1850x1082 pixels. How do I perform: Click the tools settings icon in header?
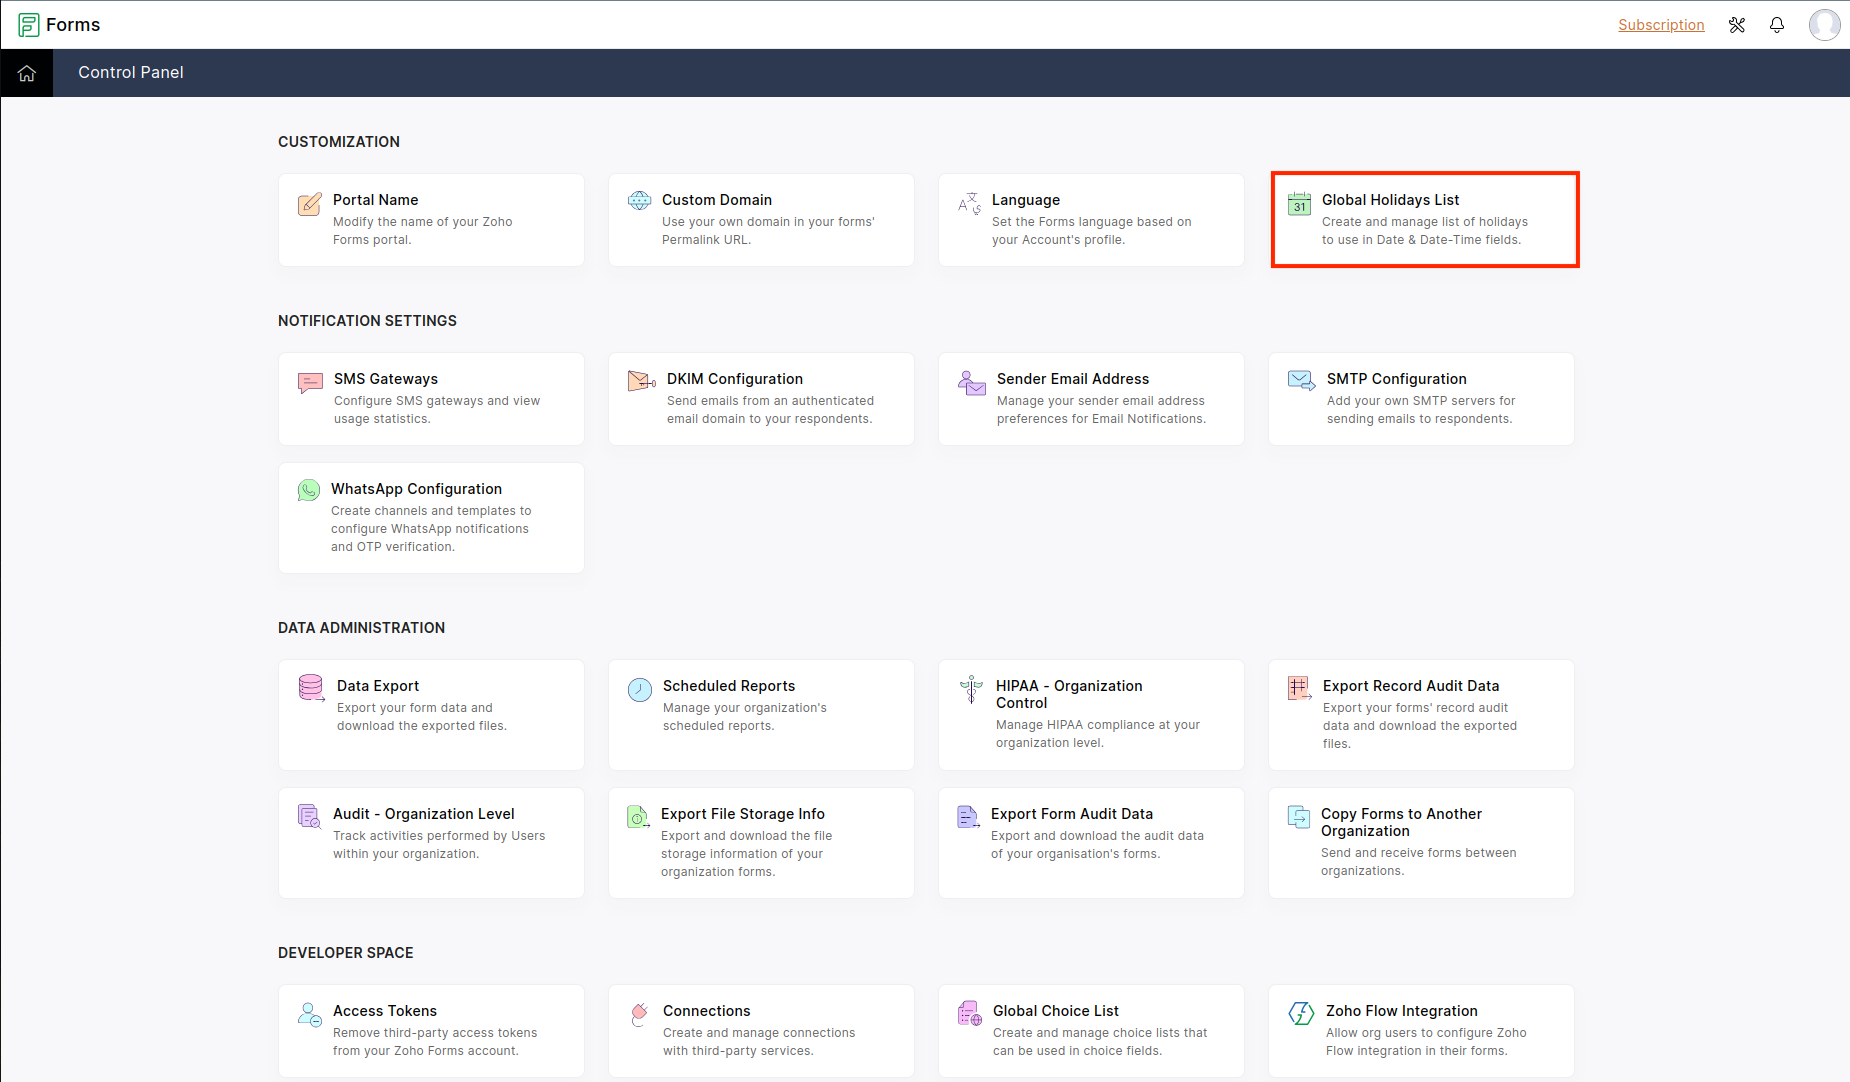tap(1737, 25)
